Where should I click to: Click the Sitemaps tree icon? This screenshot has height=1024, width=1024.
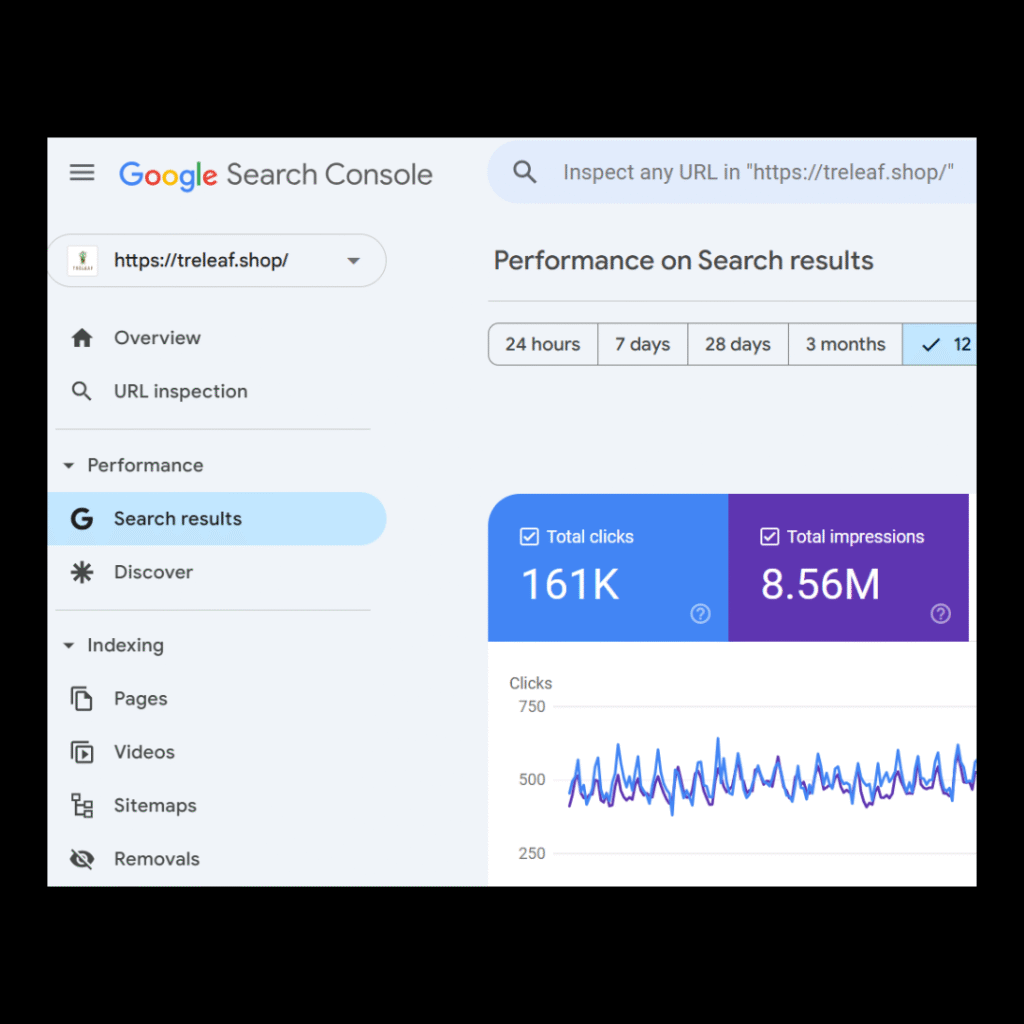click(x=82, y=806)
